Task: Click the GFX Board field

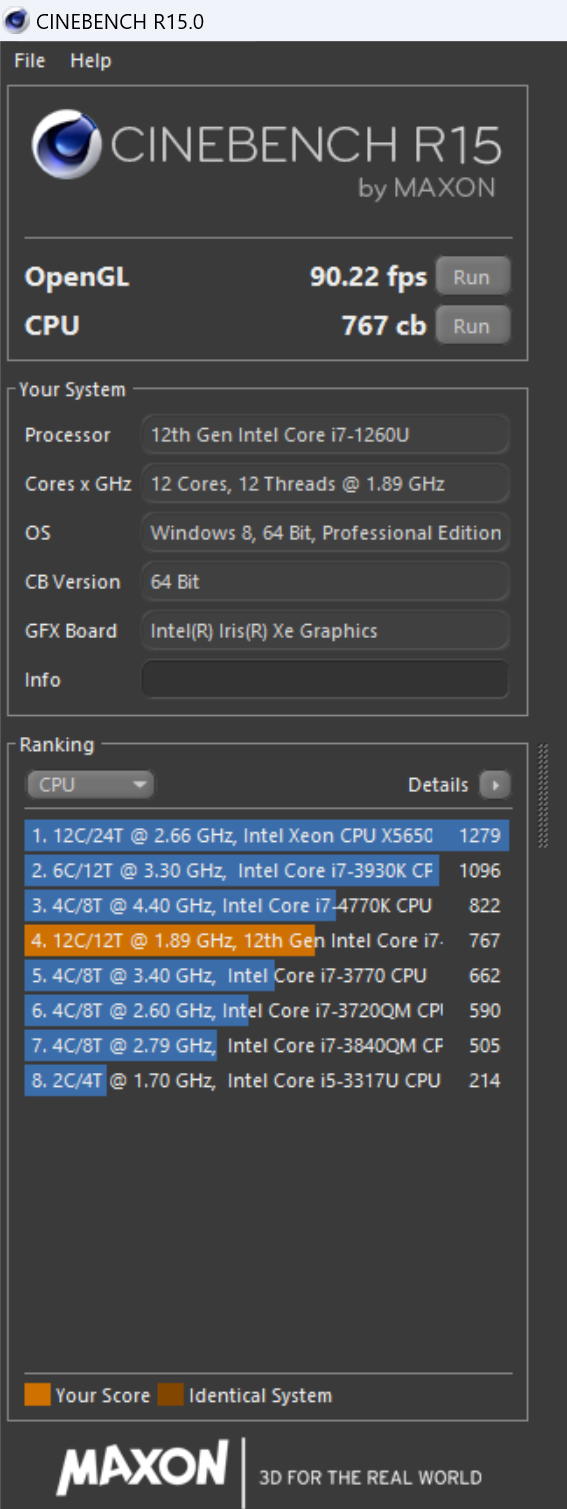Action: pyautogui.click(x=325, y=631)
